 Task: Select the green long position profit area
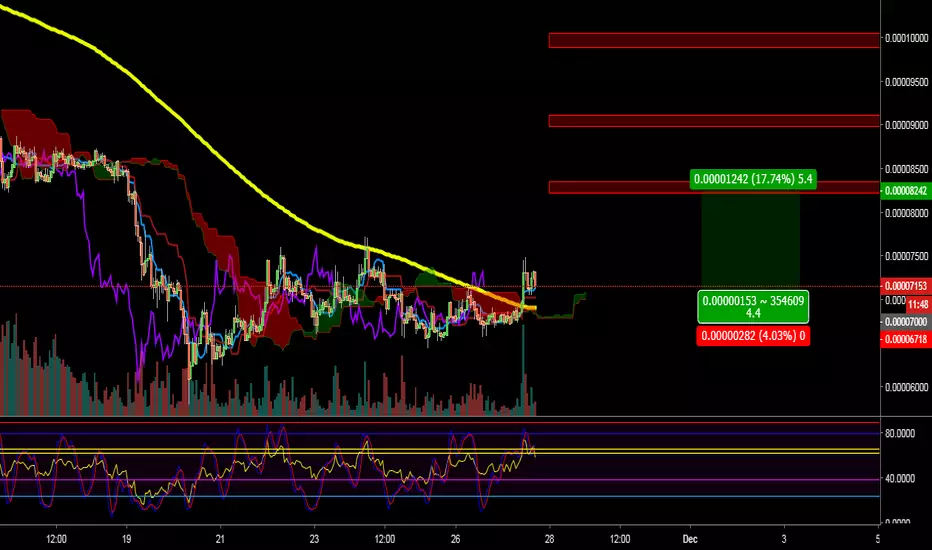751,240
